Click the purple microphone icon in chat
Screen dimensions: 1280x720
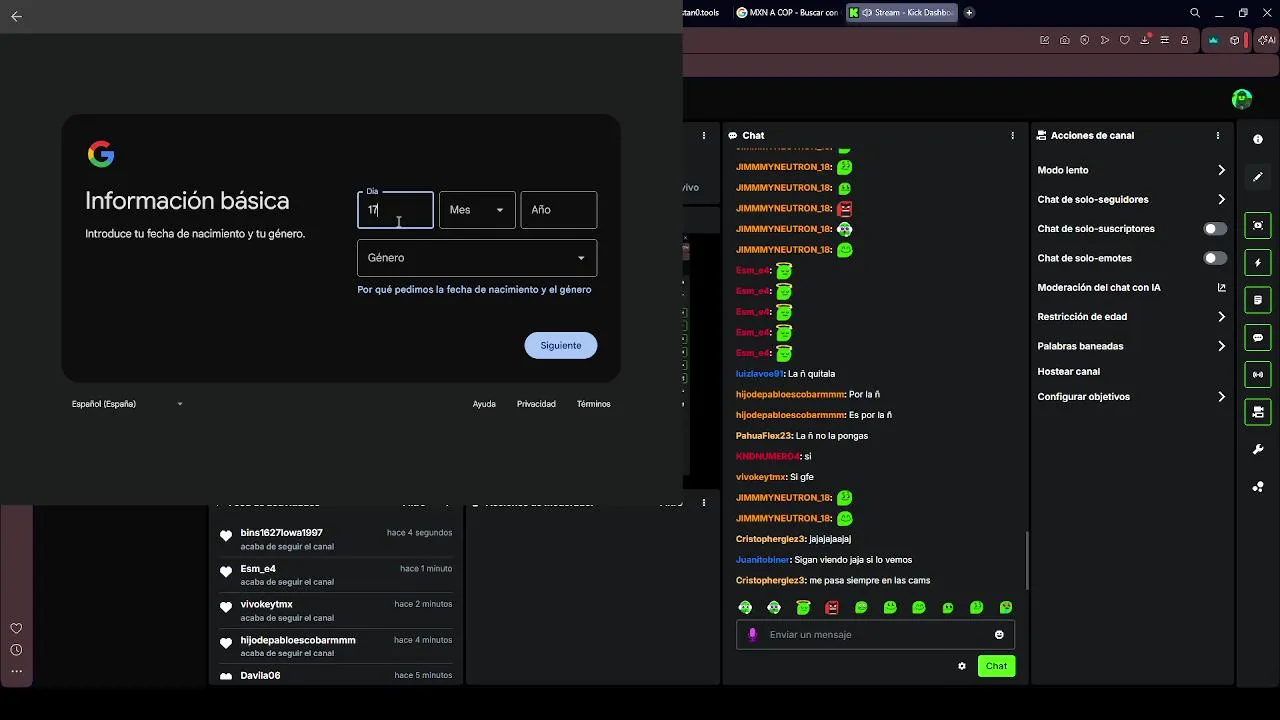tap(753, 634)
